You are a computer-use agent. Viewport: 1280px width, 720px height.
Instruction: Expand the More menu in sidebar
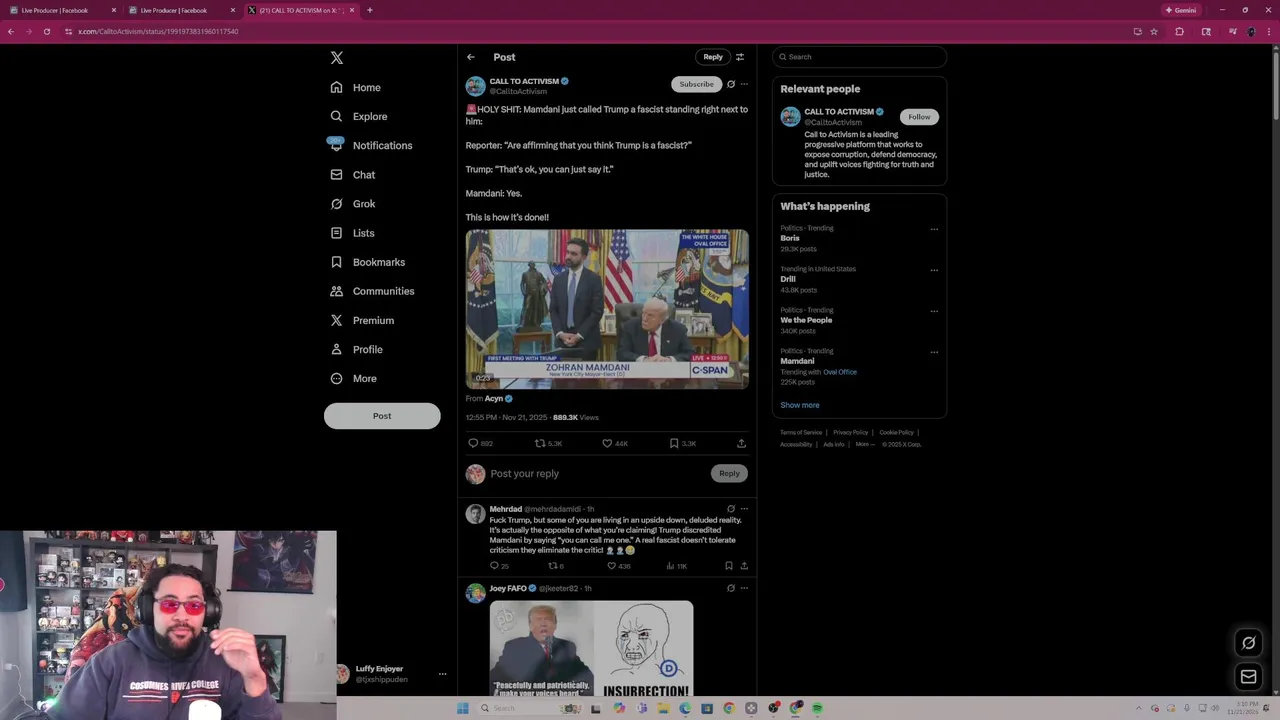coord(353,378)
